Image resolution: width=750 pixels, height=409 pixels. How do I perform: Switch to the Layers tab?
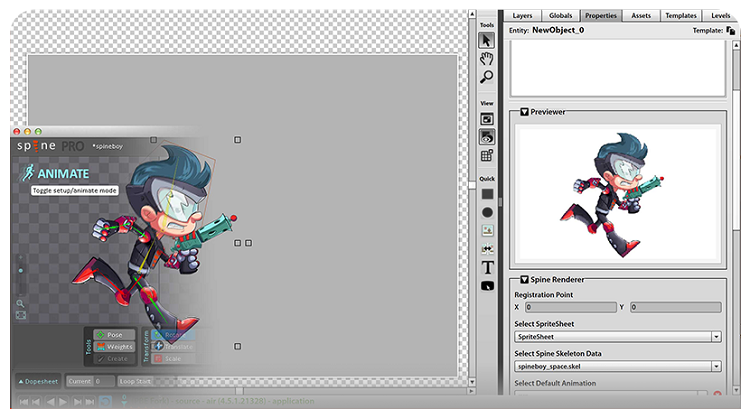click(x=522, y=16)
